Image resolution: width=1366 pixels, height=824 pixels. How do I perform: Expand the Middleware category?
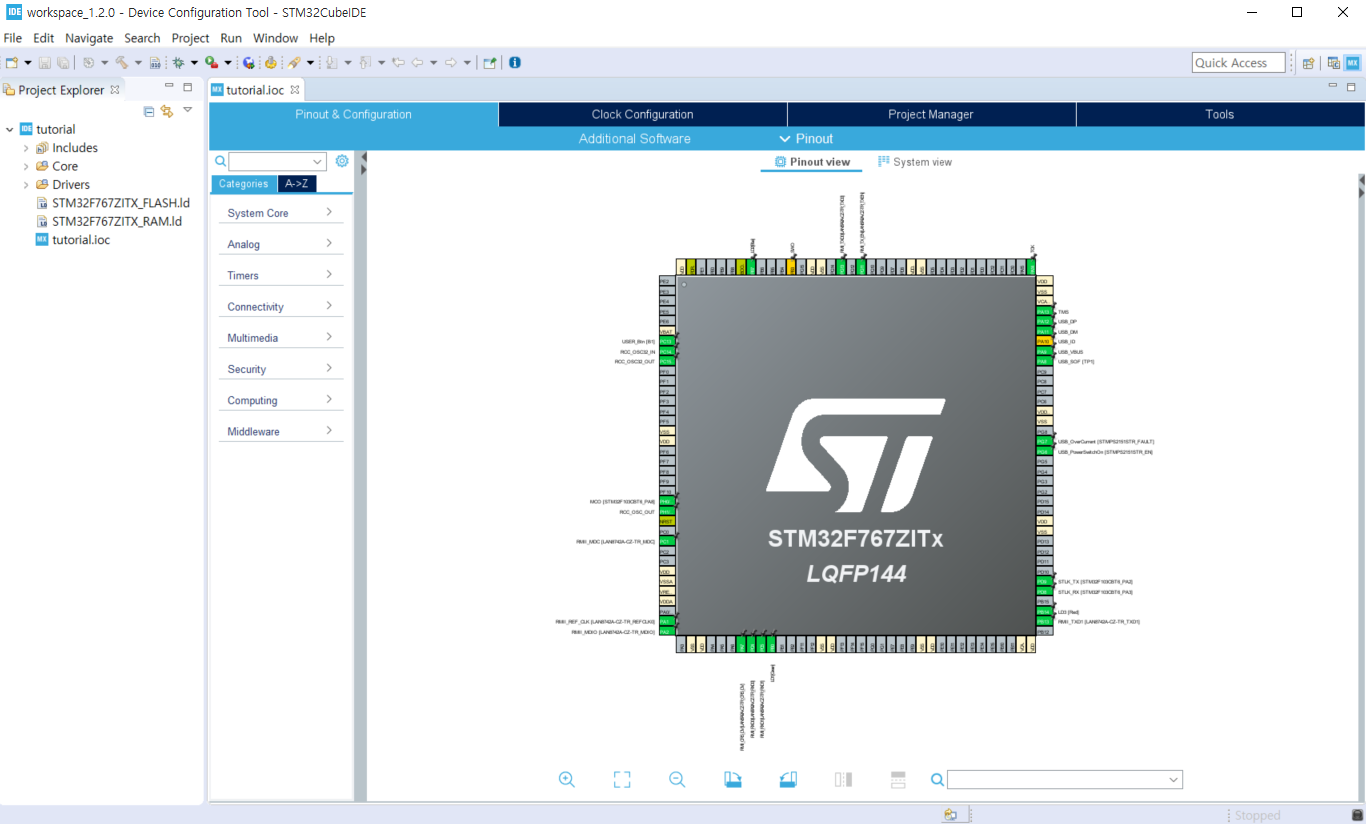click(281, 431)
